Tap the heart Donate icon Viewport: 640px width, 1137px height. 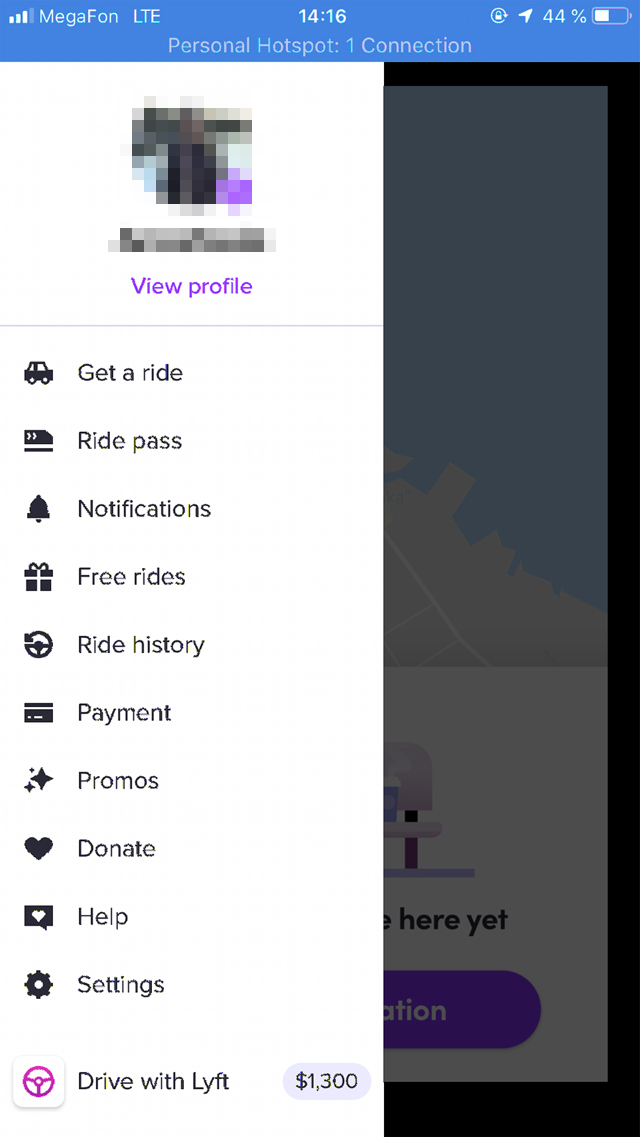coord(38,848)
